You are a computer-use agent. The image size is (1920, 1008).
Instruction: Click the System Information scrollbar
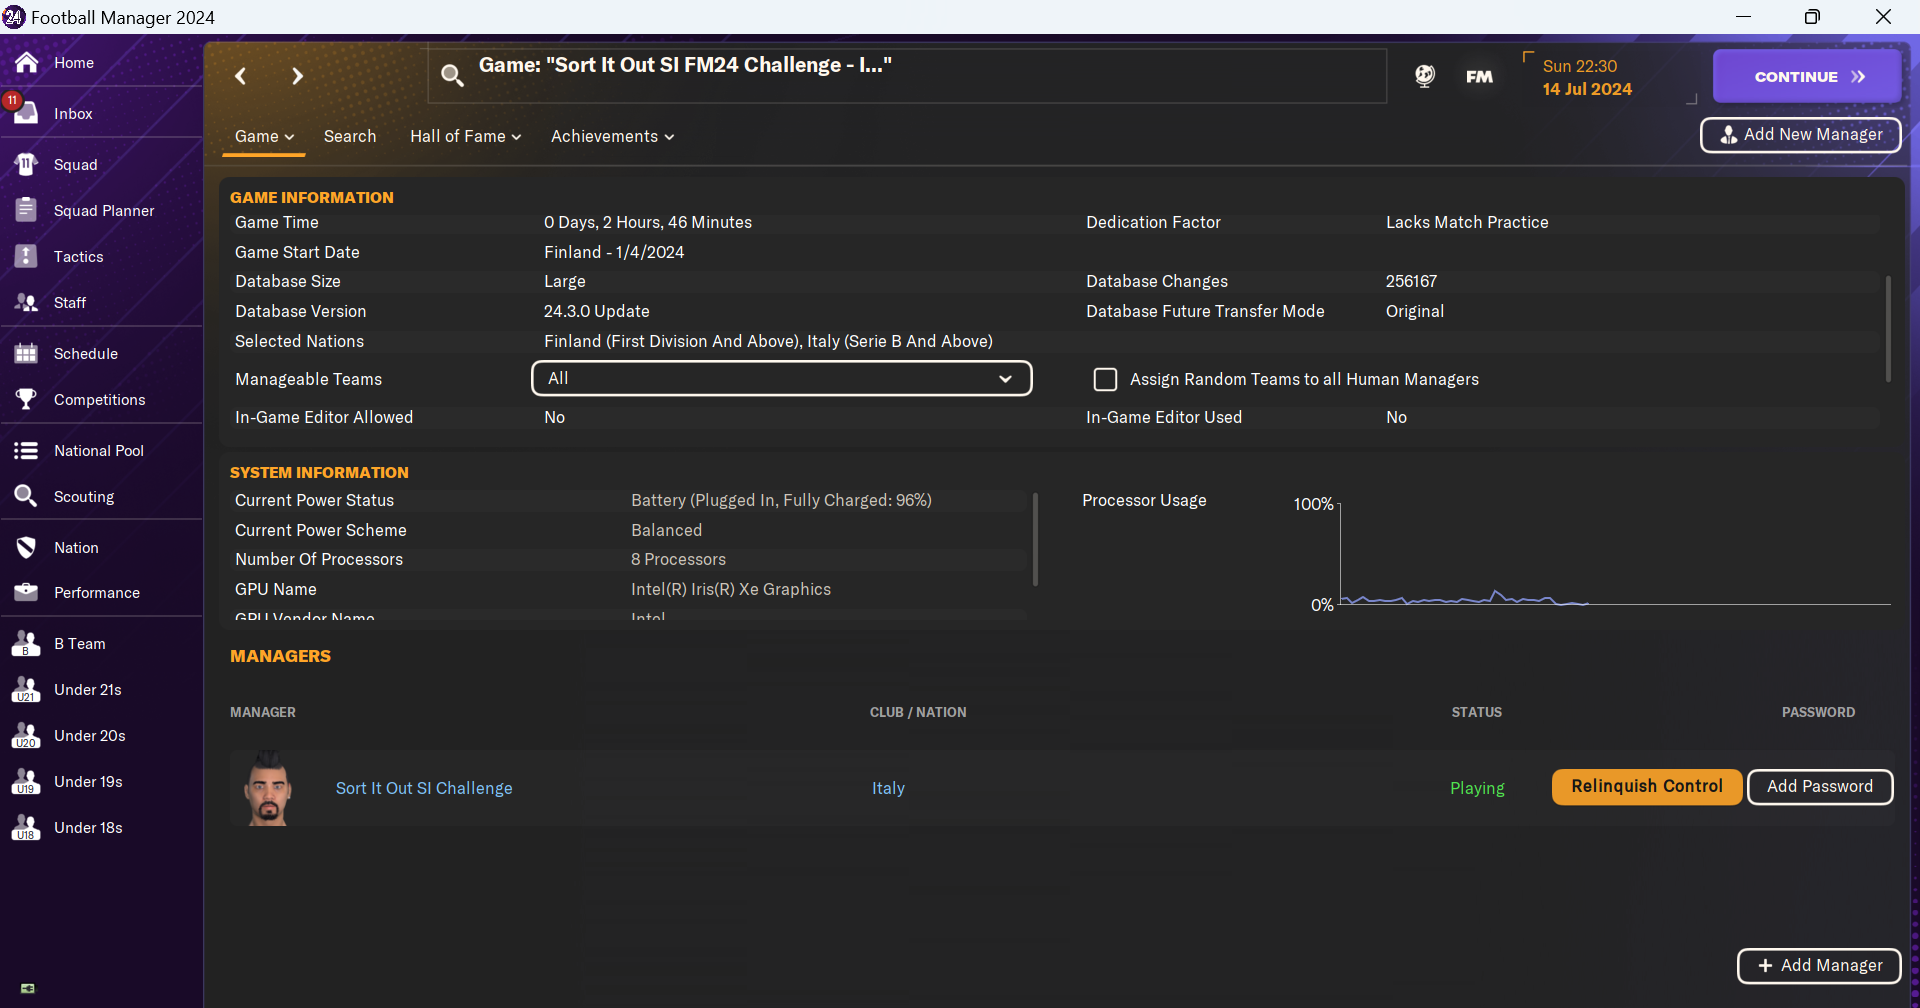pos(1035,539)
